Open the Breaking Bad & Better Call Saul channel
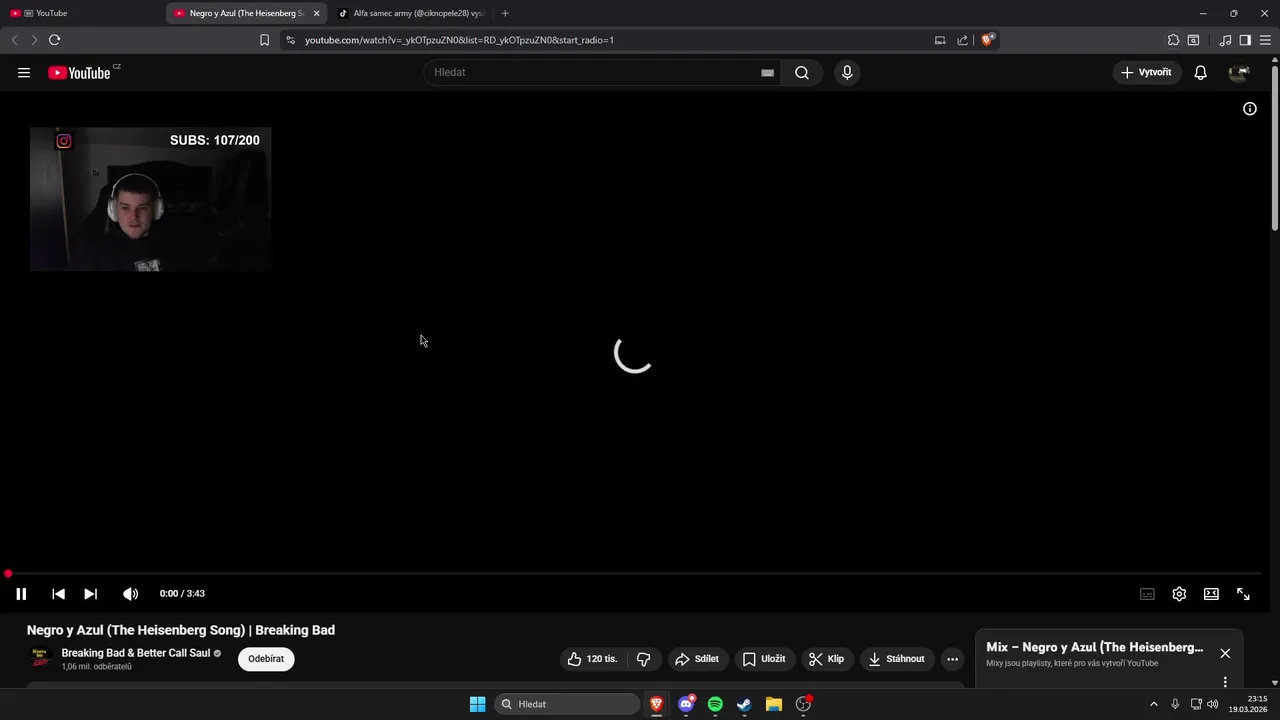 135,653
